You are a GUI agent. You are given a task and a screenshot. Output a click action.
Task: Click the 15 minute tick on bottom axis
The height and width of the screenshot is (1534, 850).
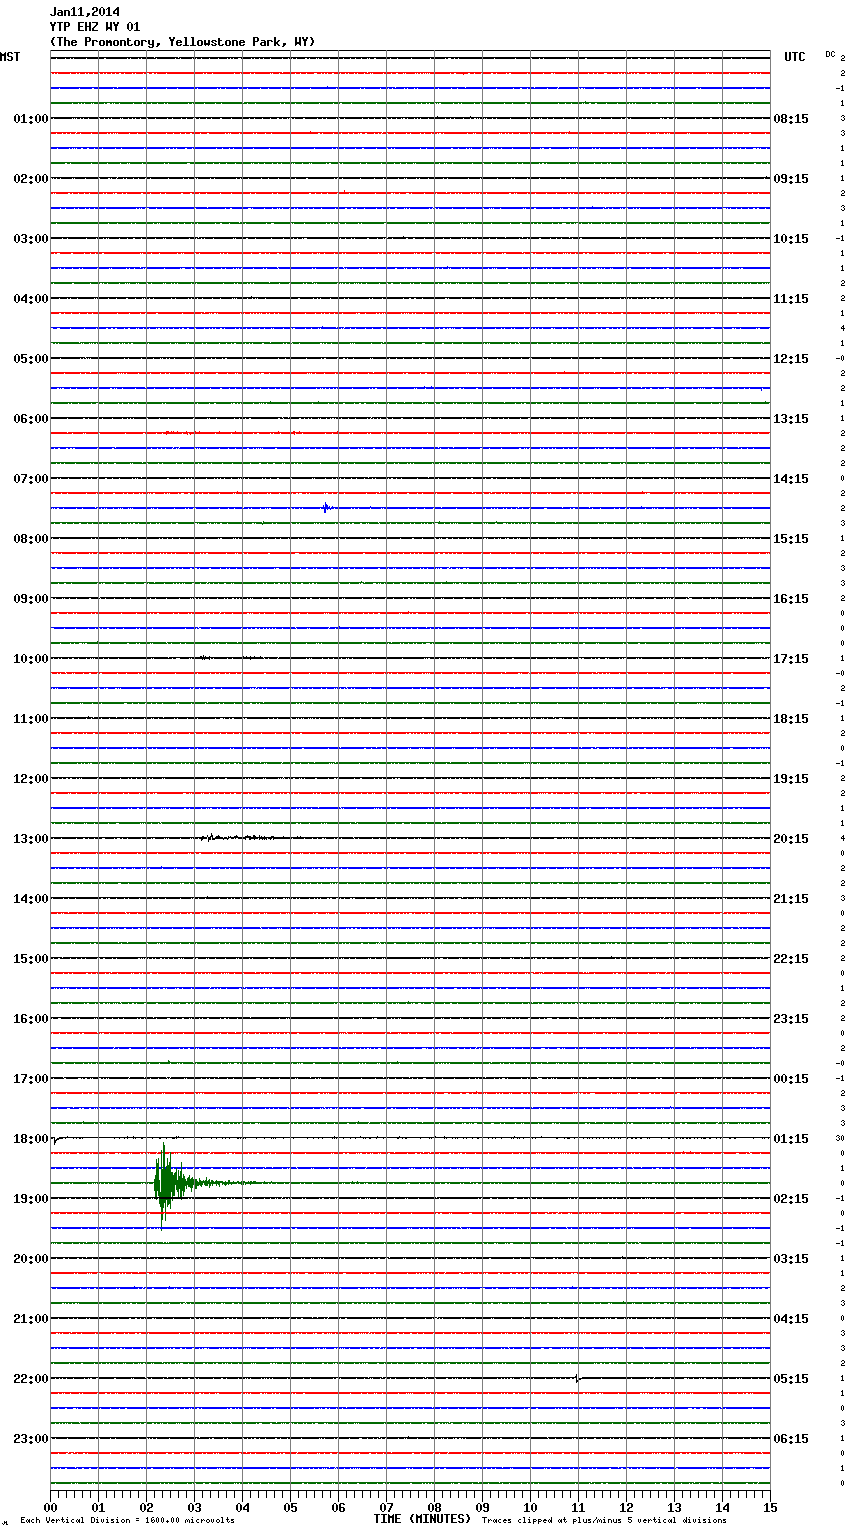pos(769,1507)
